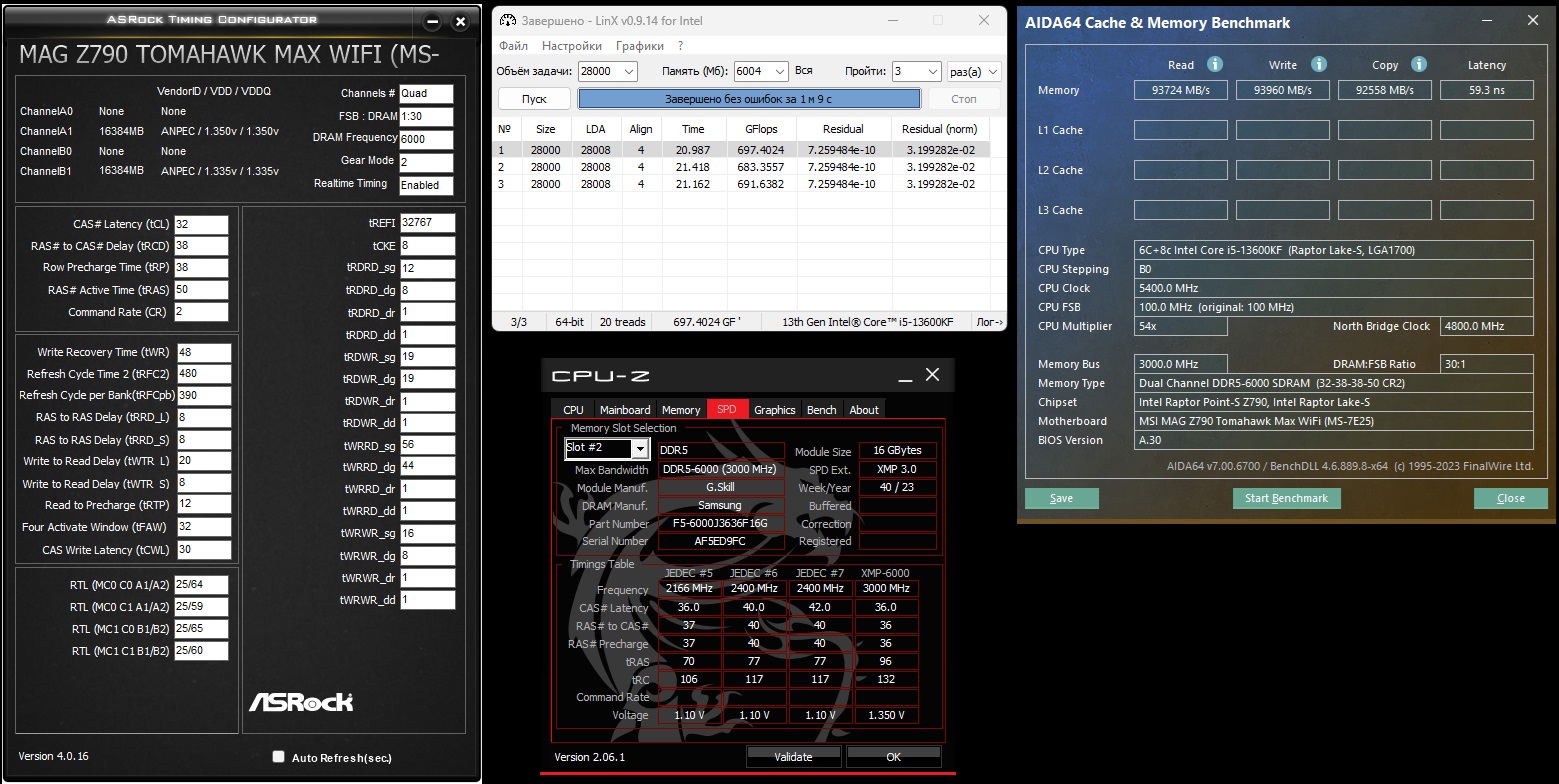Open the Настройки menu in LinX

572,46
